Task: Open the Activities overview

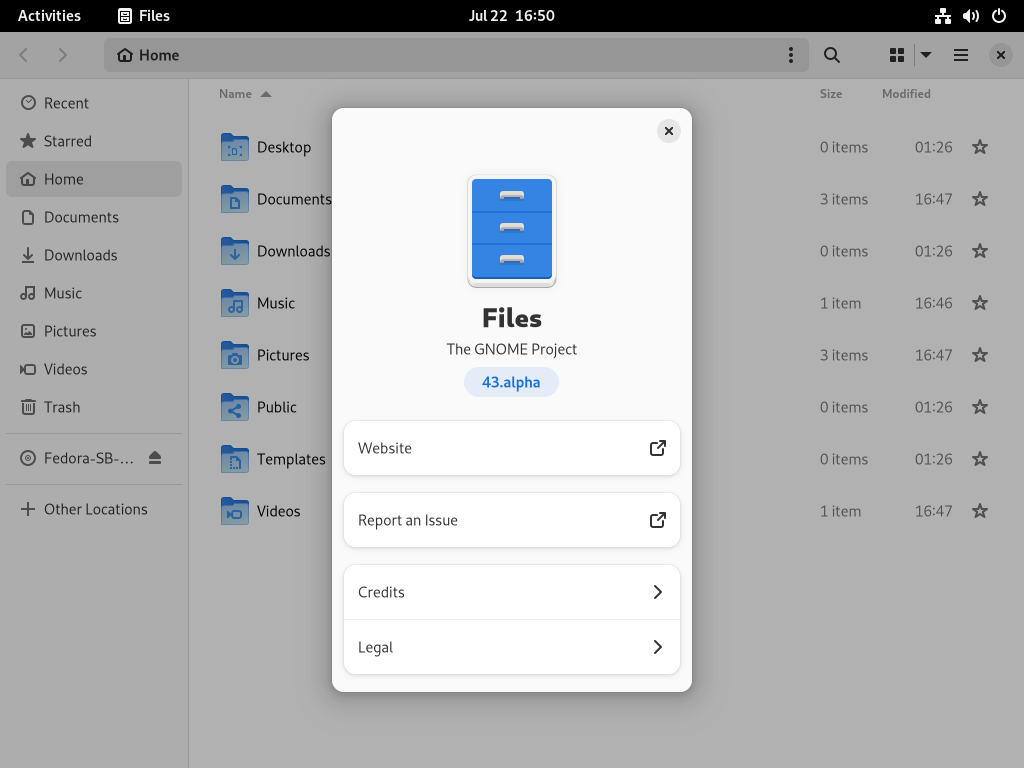Action: [49, 16]
